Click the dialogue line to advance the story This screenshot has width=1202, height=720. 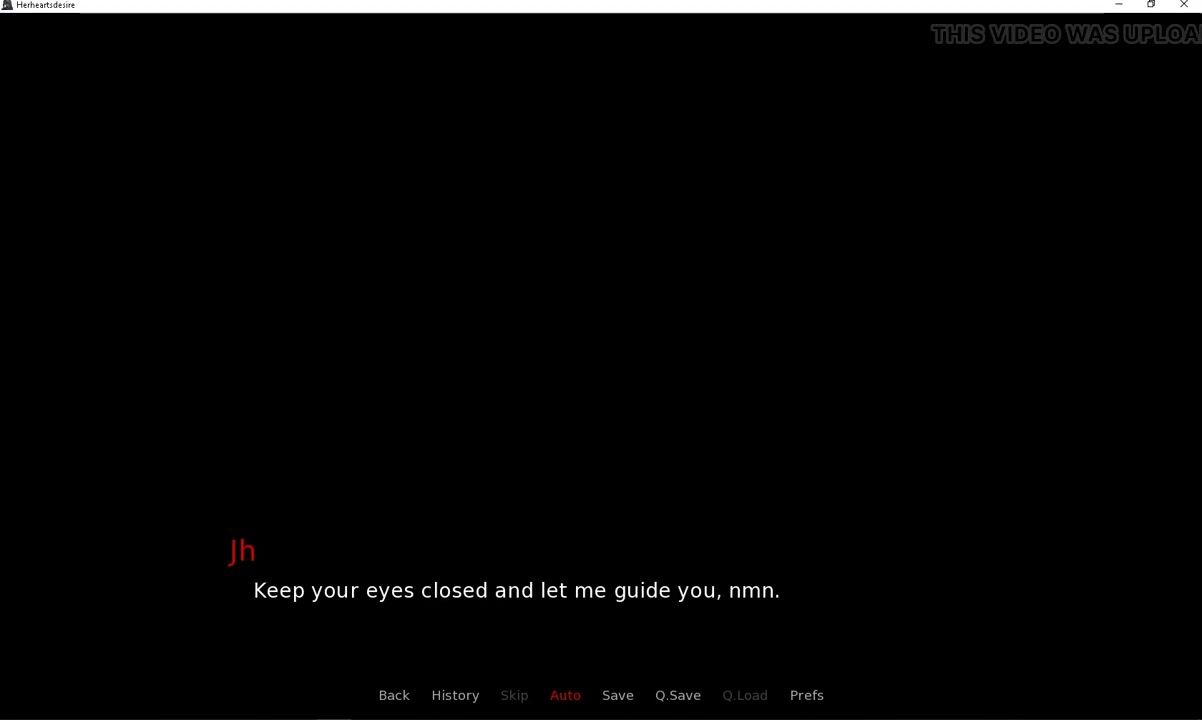click(x=516, y=591)
